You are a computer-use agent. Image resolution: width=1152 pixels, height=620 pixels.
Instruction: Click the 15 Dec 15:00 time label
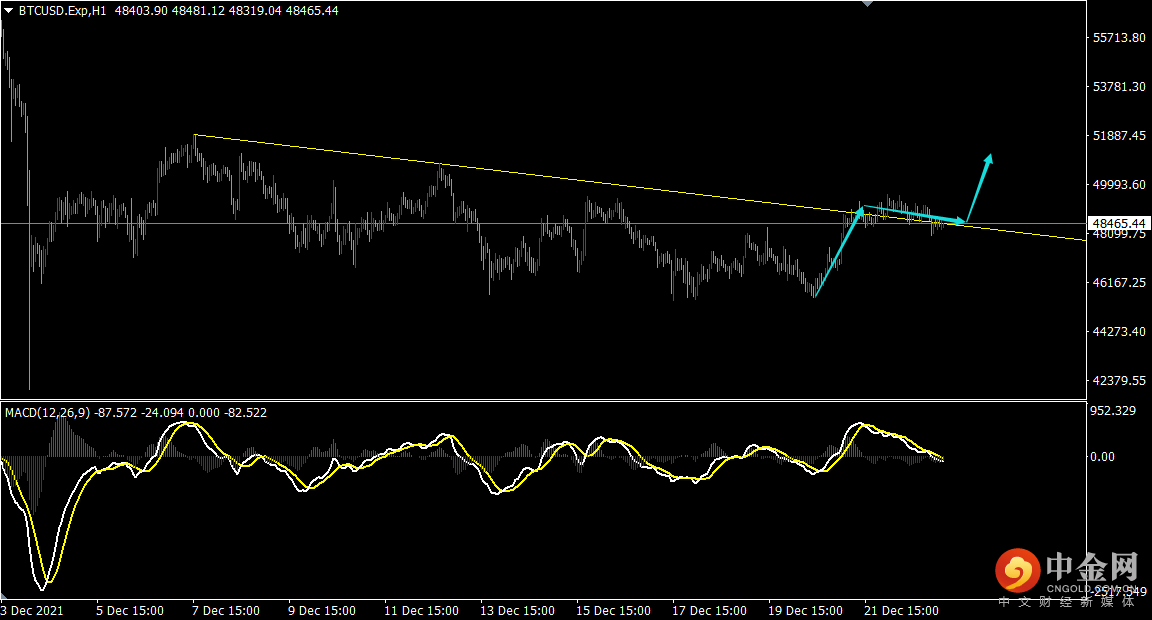[x=613, y=610]
